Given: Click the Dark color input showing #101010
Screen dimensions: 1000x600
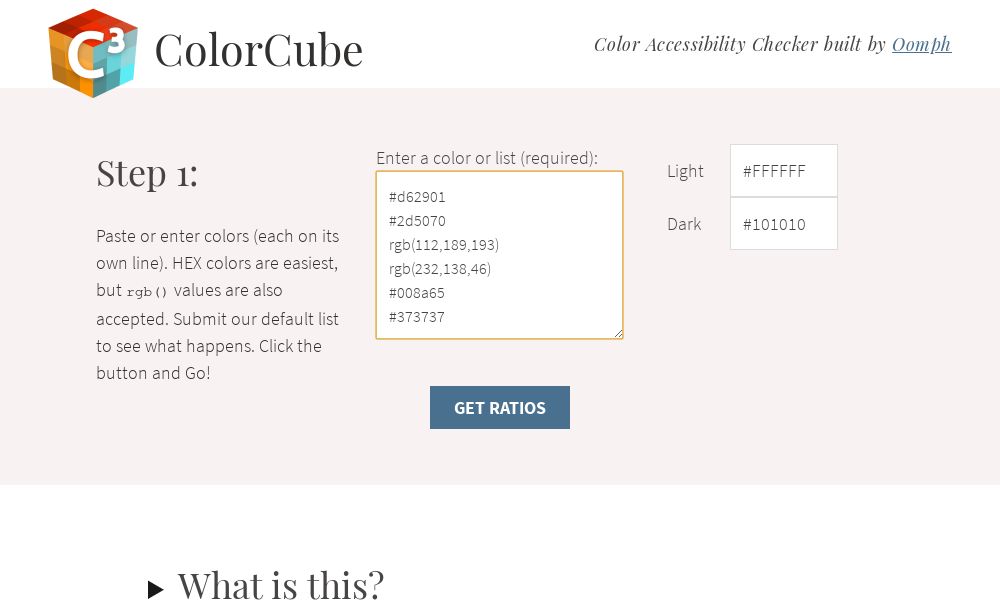Looking at the screenshot, I should click(784, 223).
